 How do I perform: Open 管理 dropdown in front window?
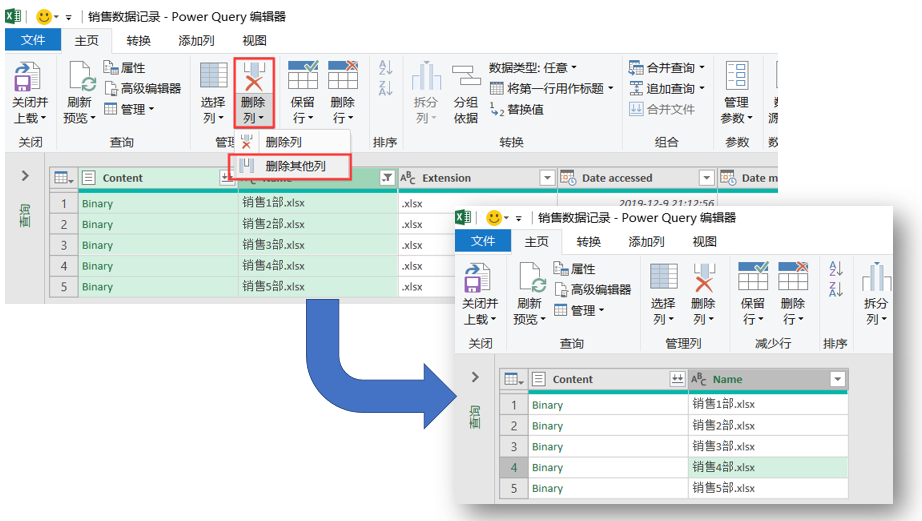tap(579, 310)
